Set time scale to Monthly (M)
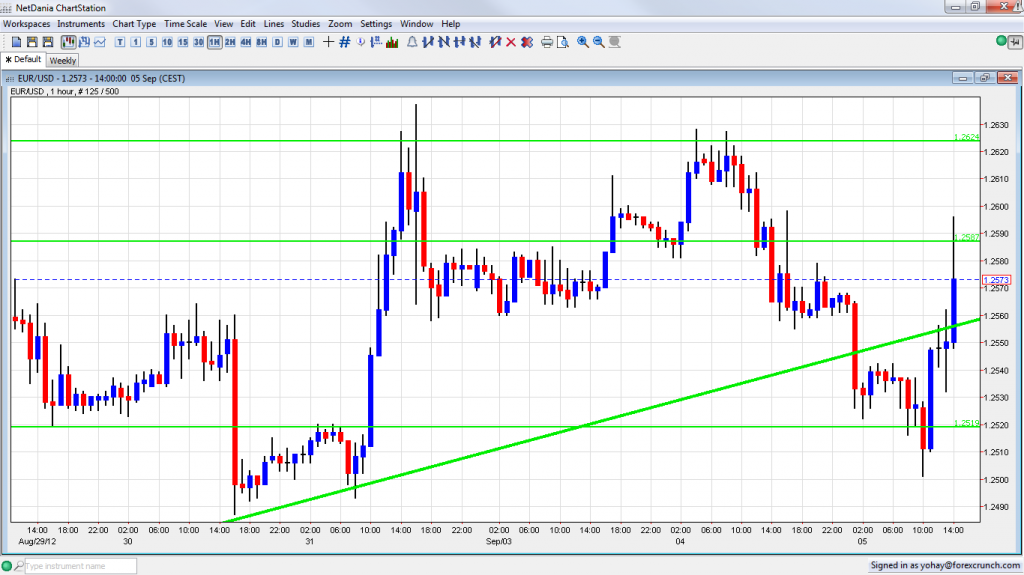Viewport: 1024px width, 575px height. pyautogui.click(x=309, y=42)
